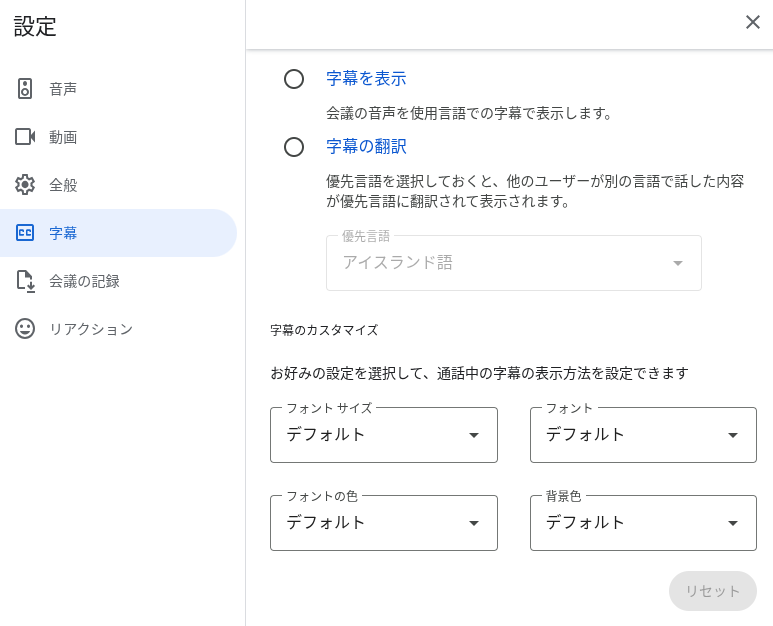Open the 優先言語 dropdown showing アイスランド語
773x626 pixels.
tap(514, 263)
